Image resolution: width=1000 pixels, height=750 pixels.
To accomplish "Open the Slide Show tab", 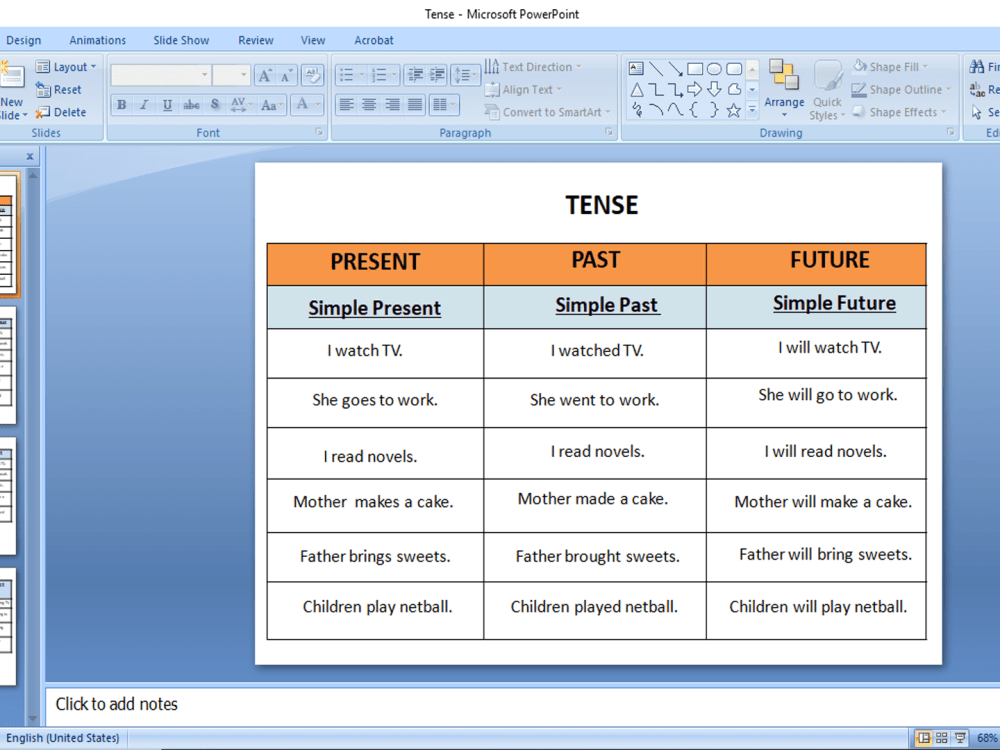I will tap(181, 40).
